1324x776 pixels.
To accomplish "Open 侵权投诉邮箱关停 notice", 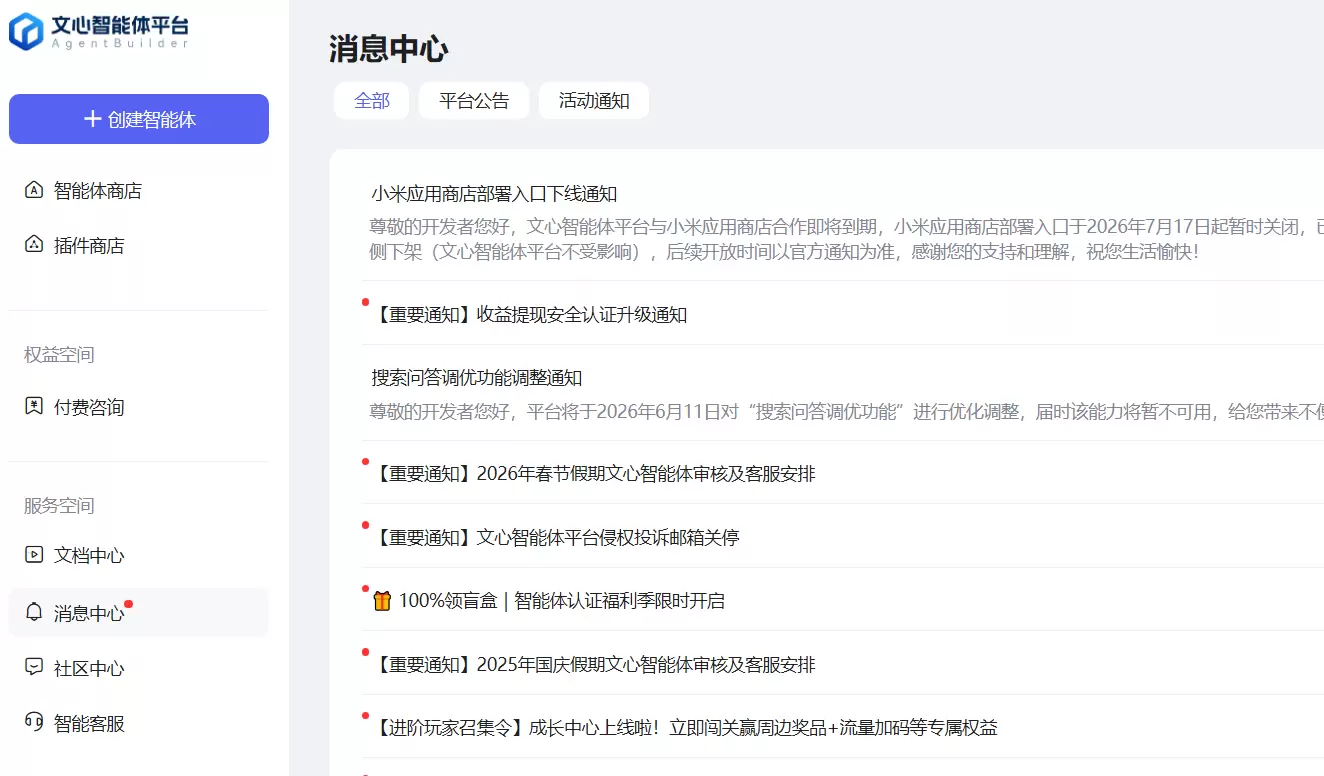I will [556, 537].
